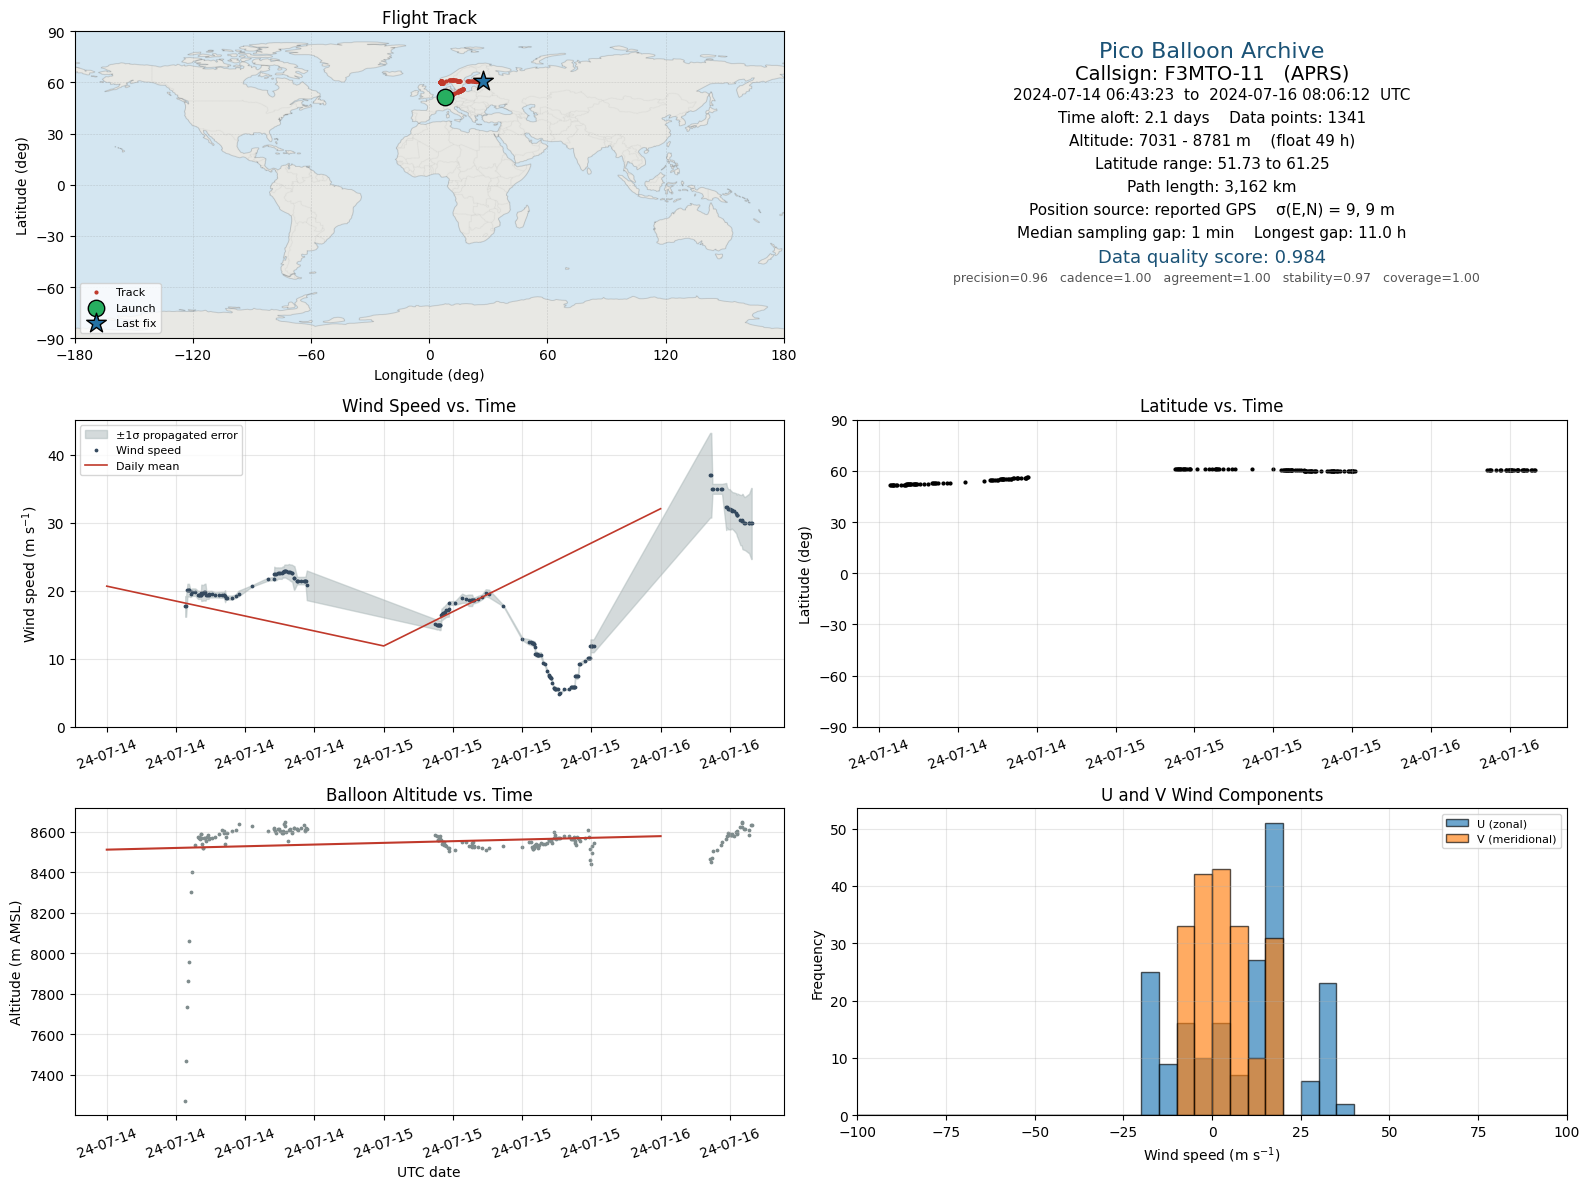Click the "coverage=1.00" quality metric
This screenshot has height=1189, width=1590.
click(x=1431, y=278)
